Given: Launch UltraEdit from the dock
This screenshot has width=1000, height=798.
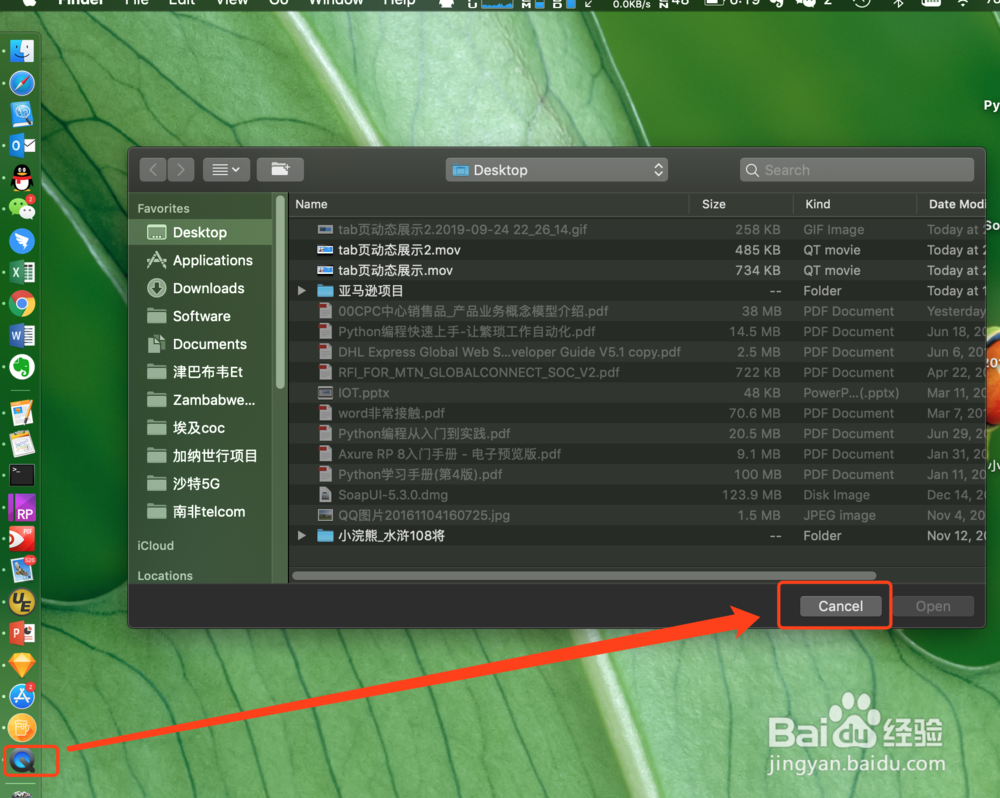Looking at the screenshot, I should click(22, 602).
